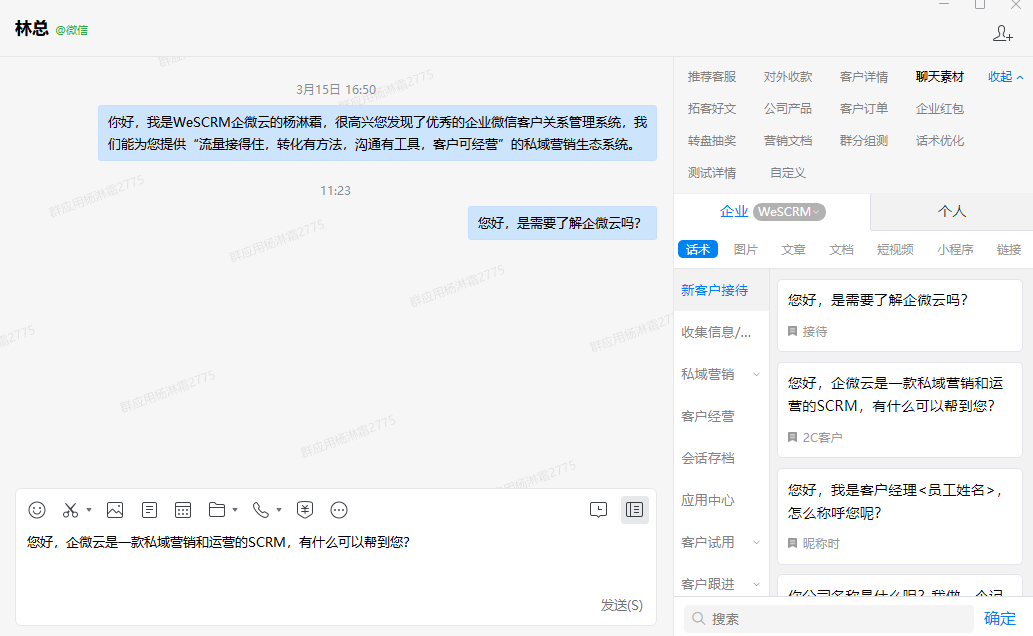Select the 聊天素材 sidebar tab
The image size is (1033, 636).
939,76
